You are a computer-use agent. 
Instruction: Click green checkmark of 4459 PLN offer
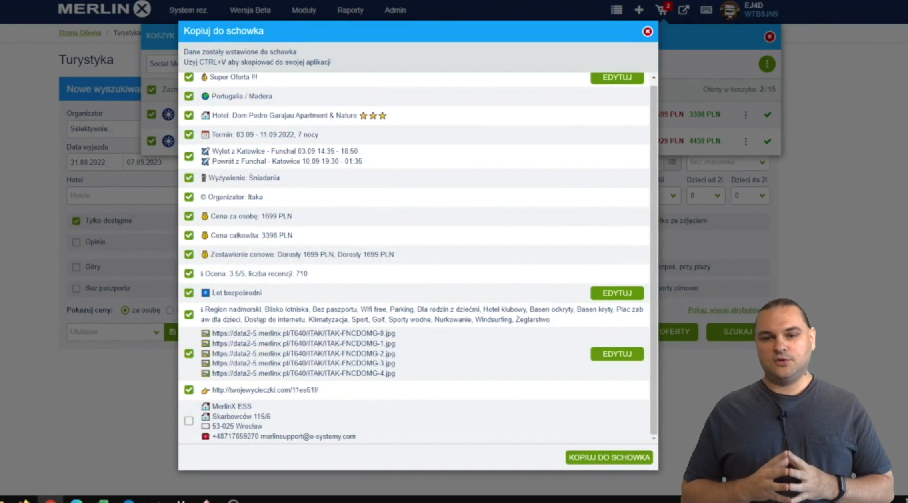pyautogui.click(x=767, y=141)
